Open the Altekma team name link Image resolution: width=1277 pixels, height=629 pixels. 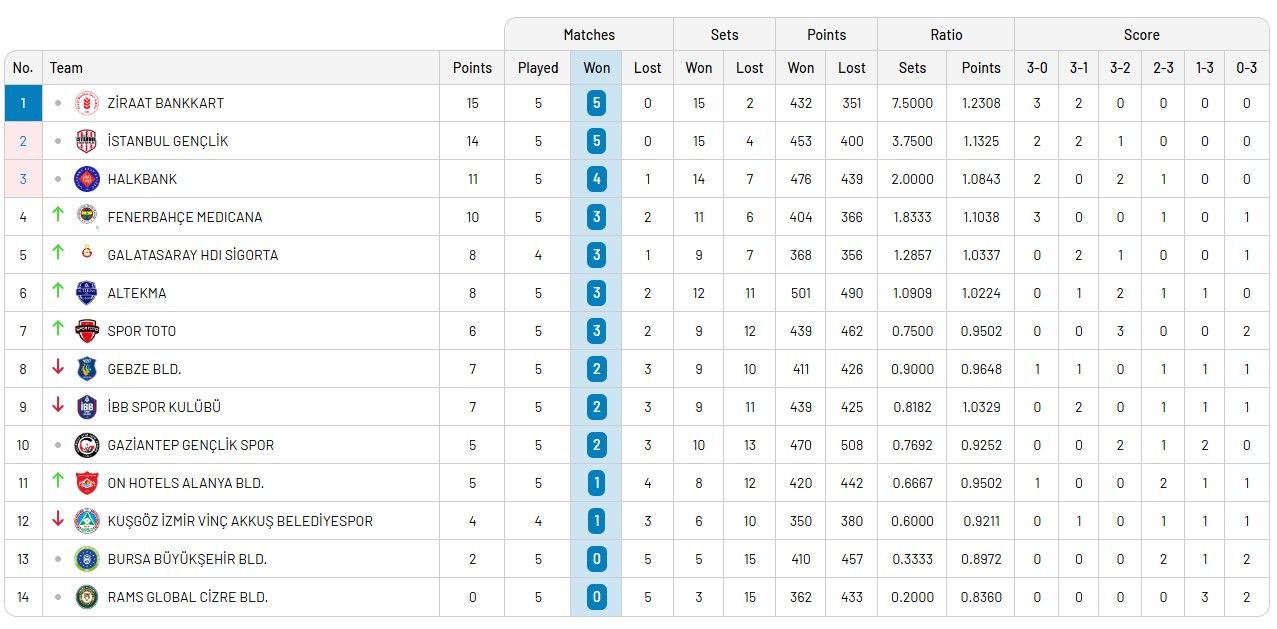click(x=137, y=293)
